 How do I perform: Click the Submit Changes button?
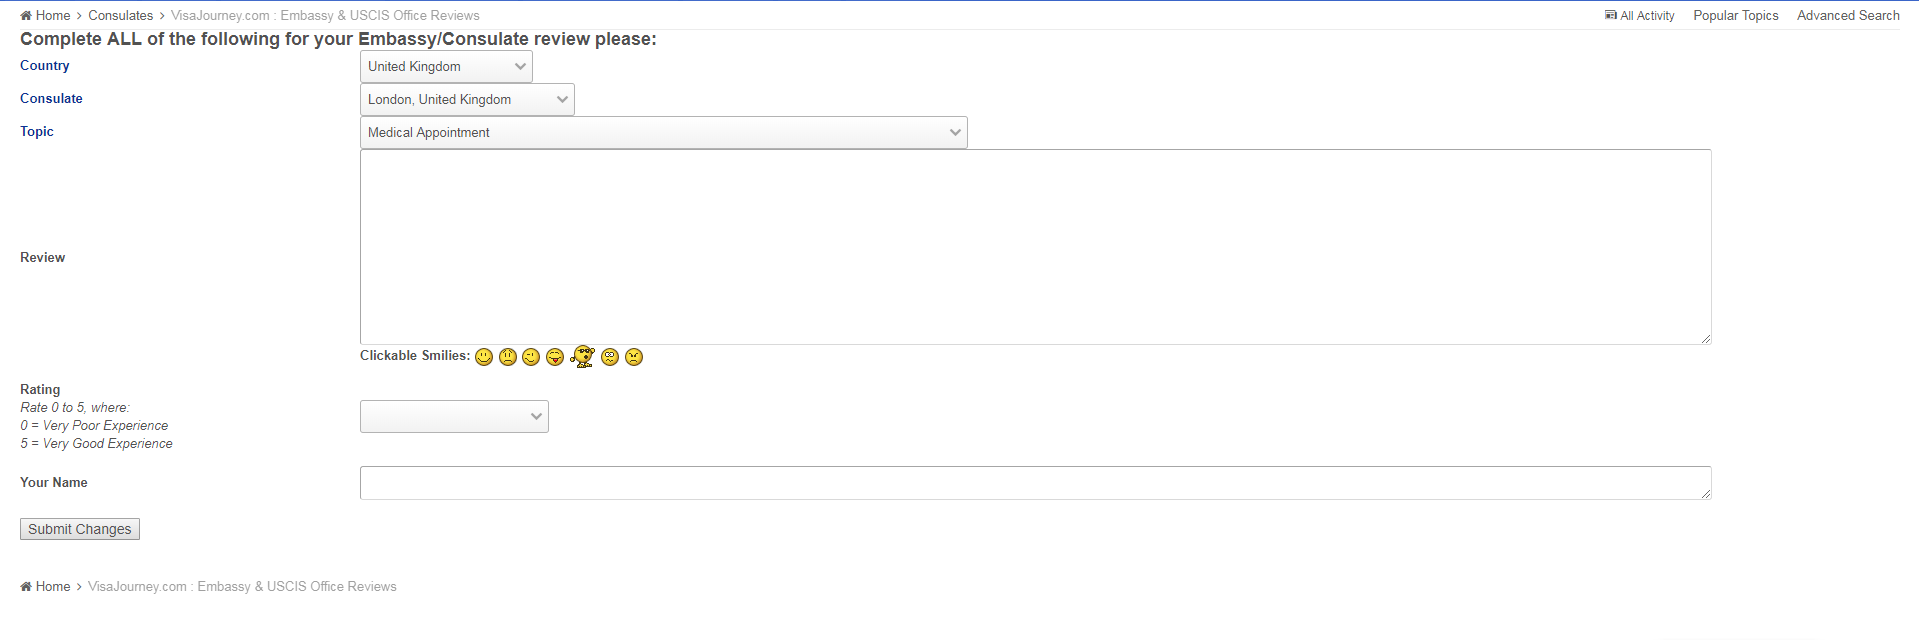80,529
